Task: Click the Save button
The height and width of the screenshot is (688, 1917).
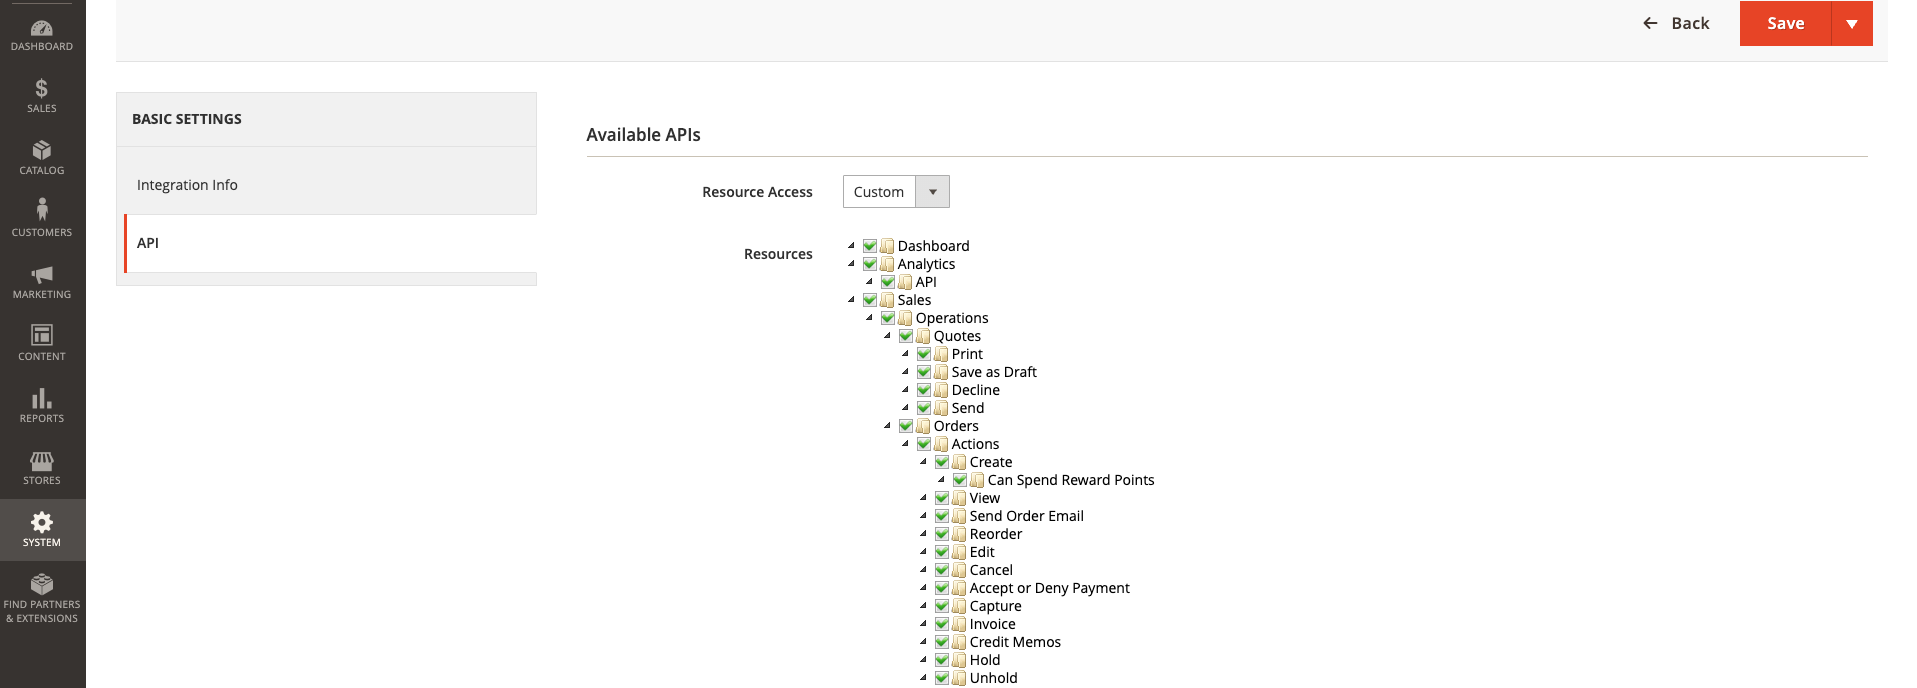Action: pyautogui.click(x=1785, y=23)
